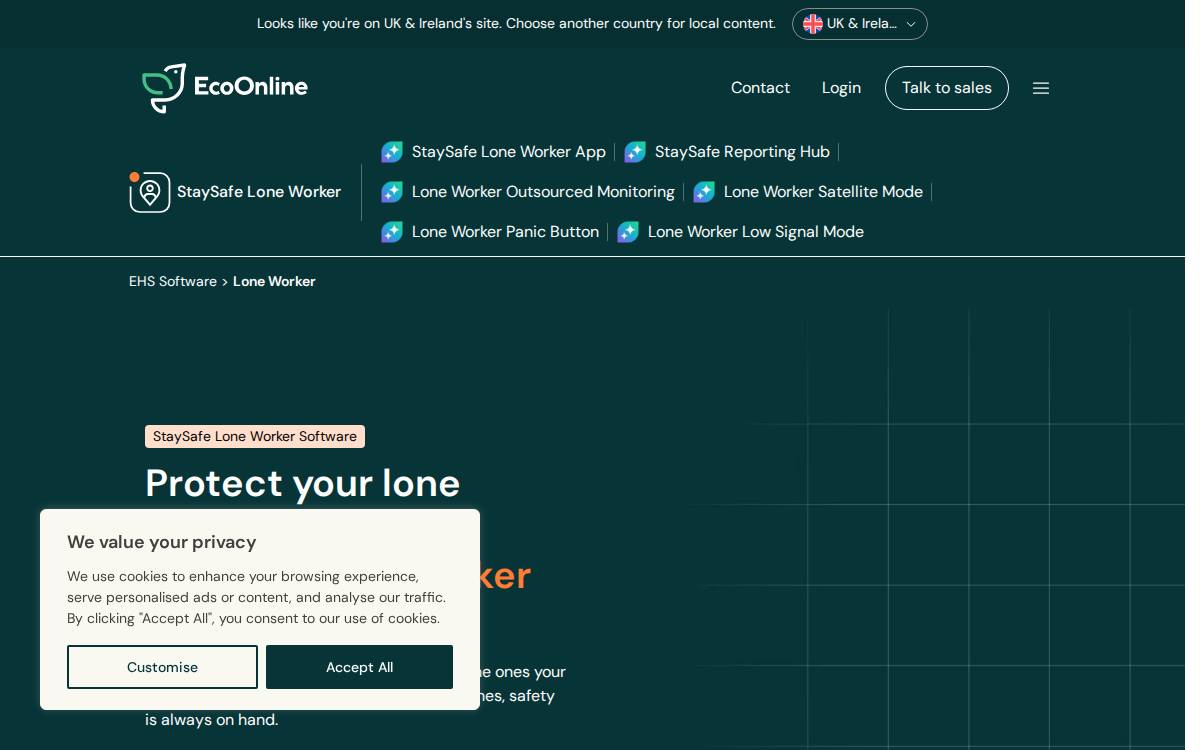Click the Customise cookies button
1200x750 pixels.
click(x=162, y=667)
